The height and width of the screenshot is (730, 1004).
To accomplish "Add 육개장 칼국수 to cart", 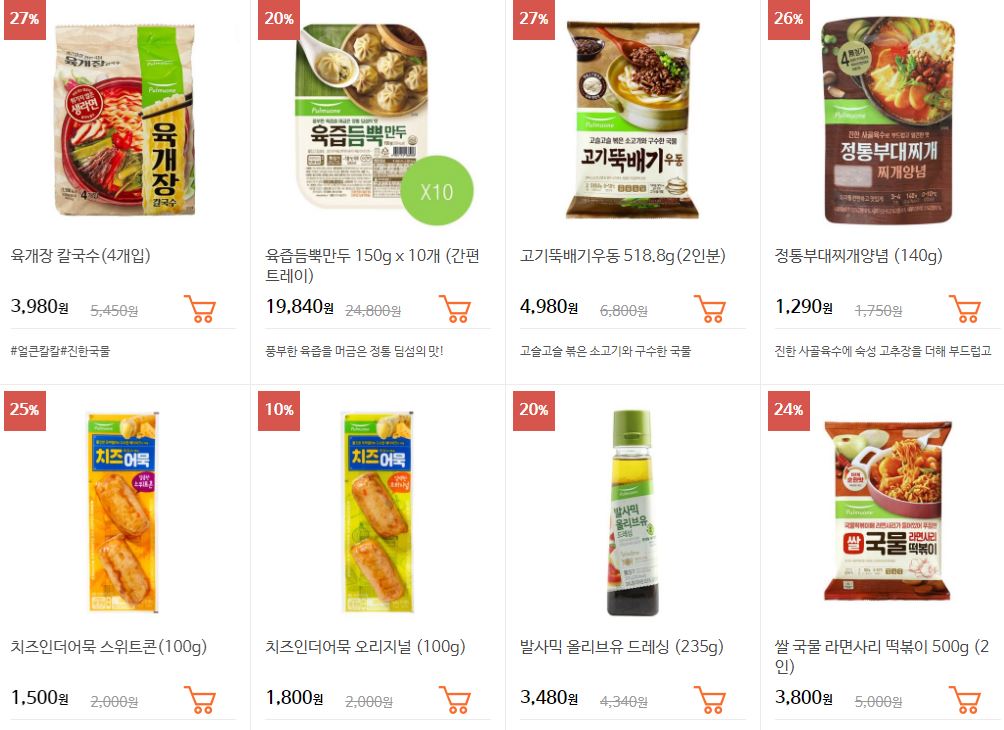I will (x=200, y=309).
